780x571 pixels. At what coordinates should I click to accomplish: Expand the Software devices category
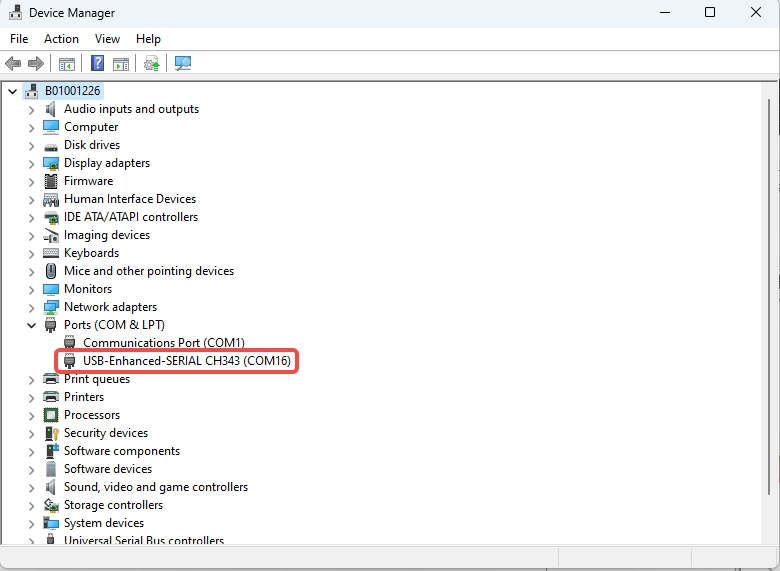pos(31,470)
